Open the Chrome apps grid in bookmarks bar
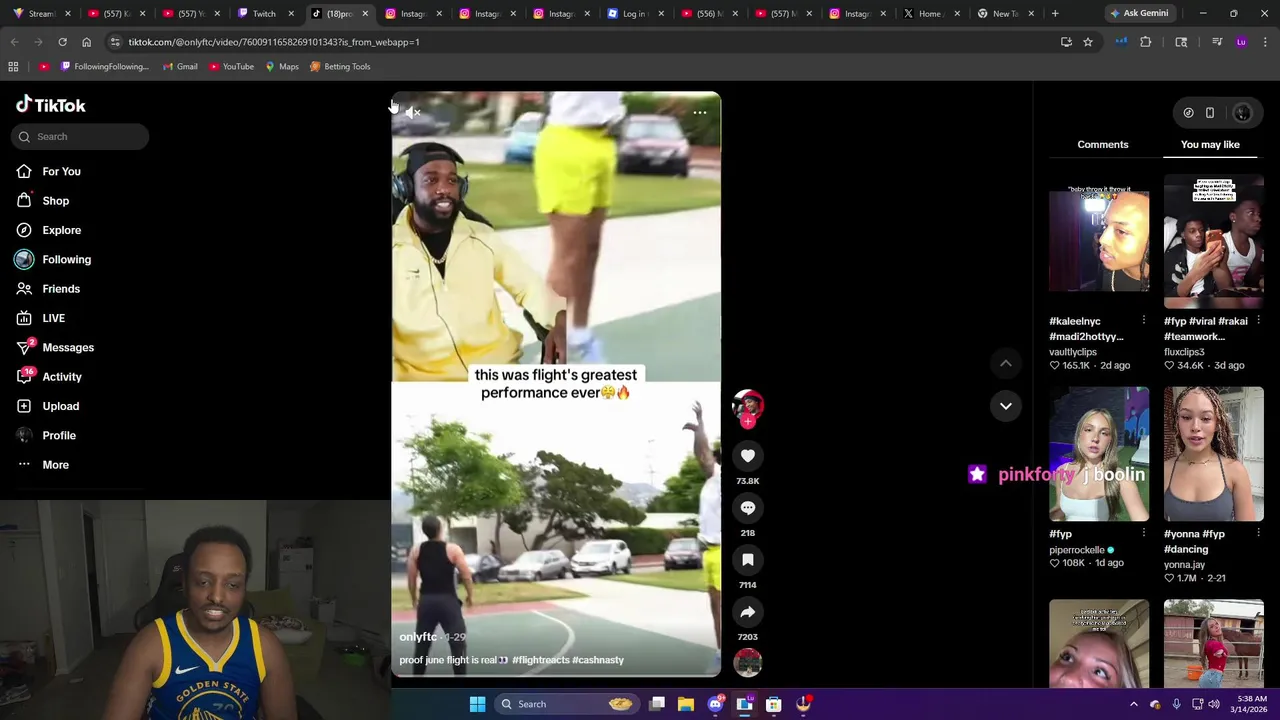 [13, 67]
